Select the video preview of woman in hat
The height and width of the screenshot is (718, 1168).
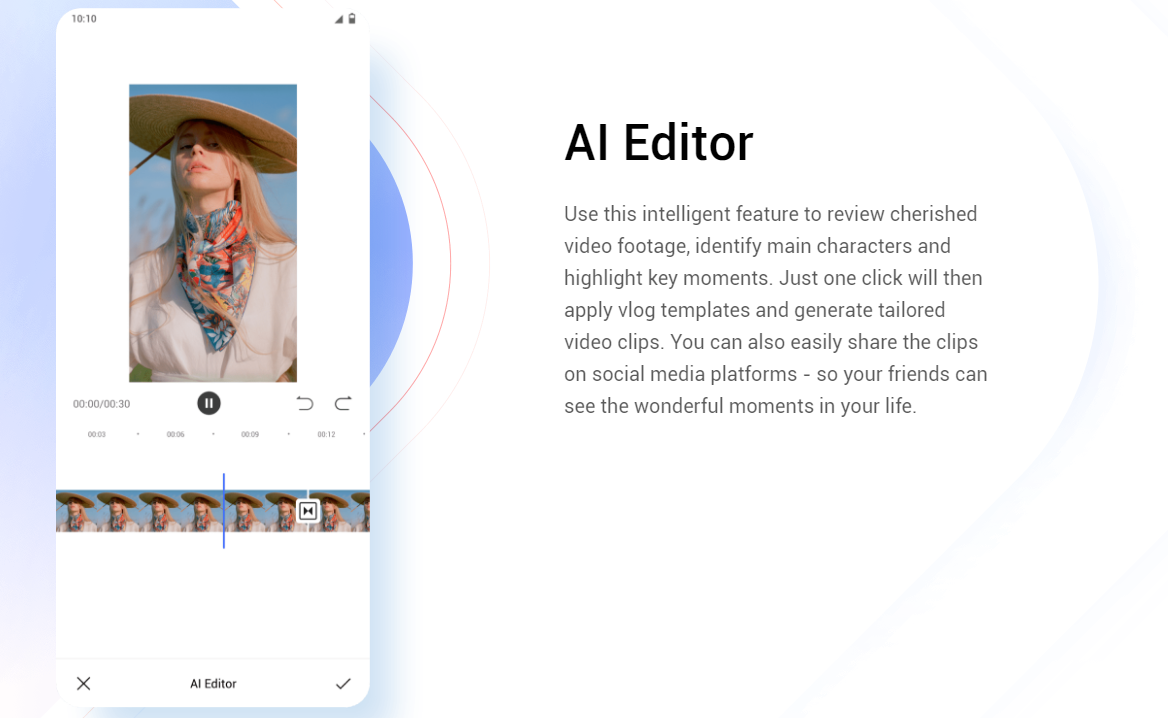(x=213, y=233)
